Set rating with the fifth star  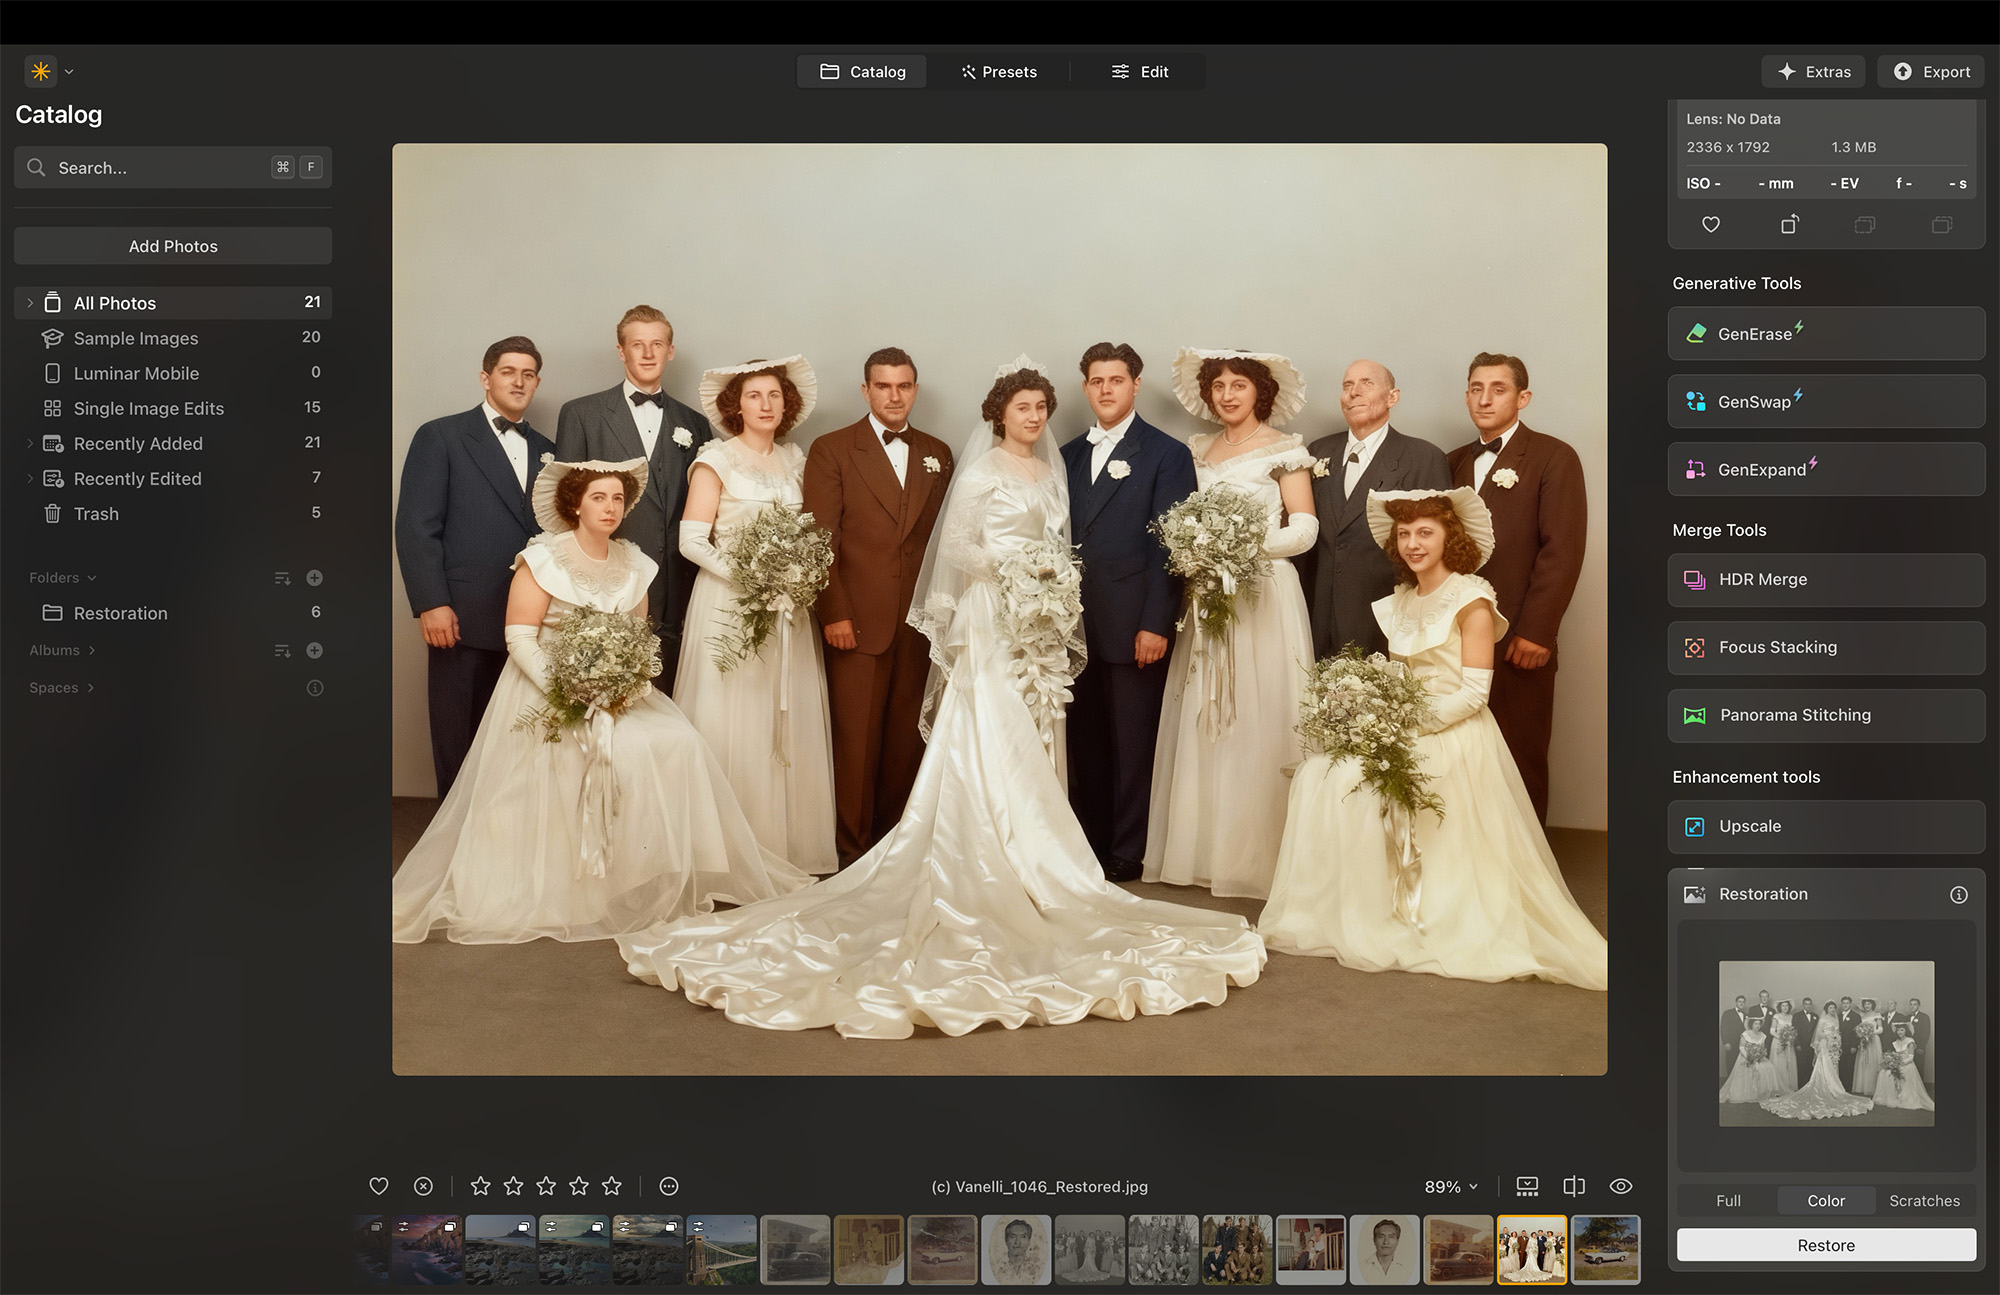[x=612, y=1186]
